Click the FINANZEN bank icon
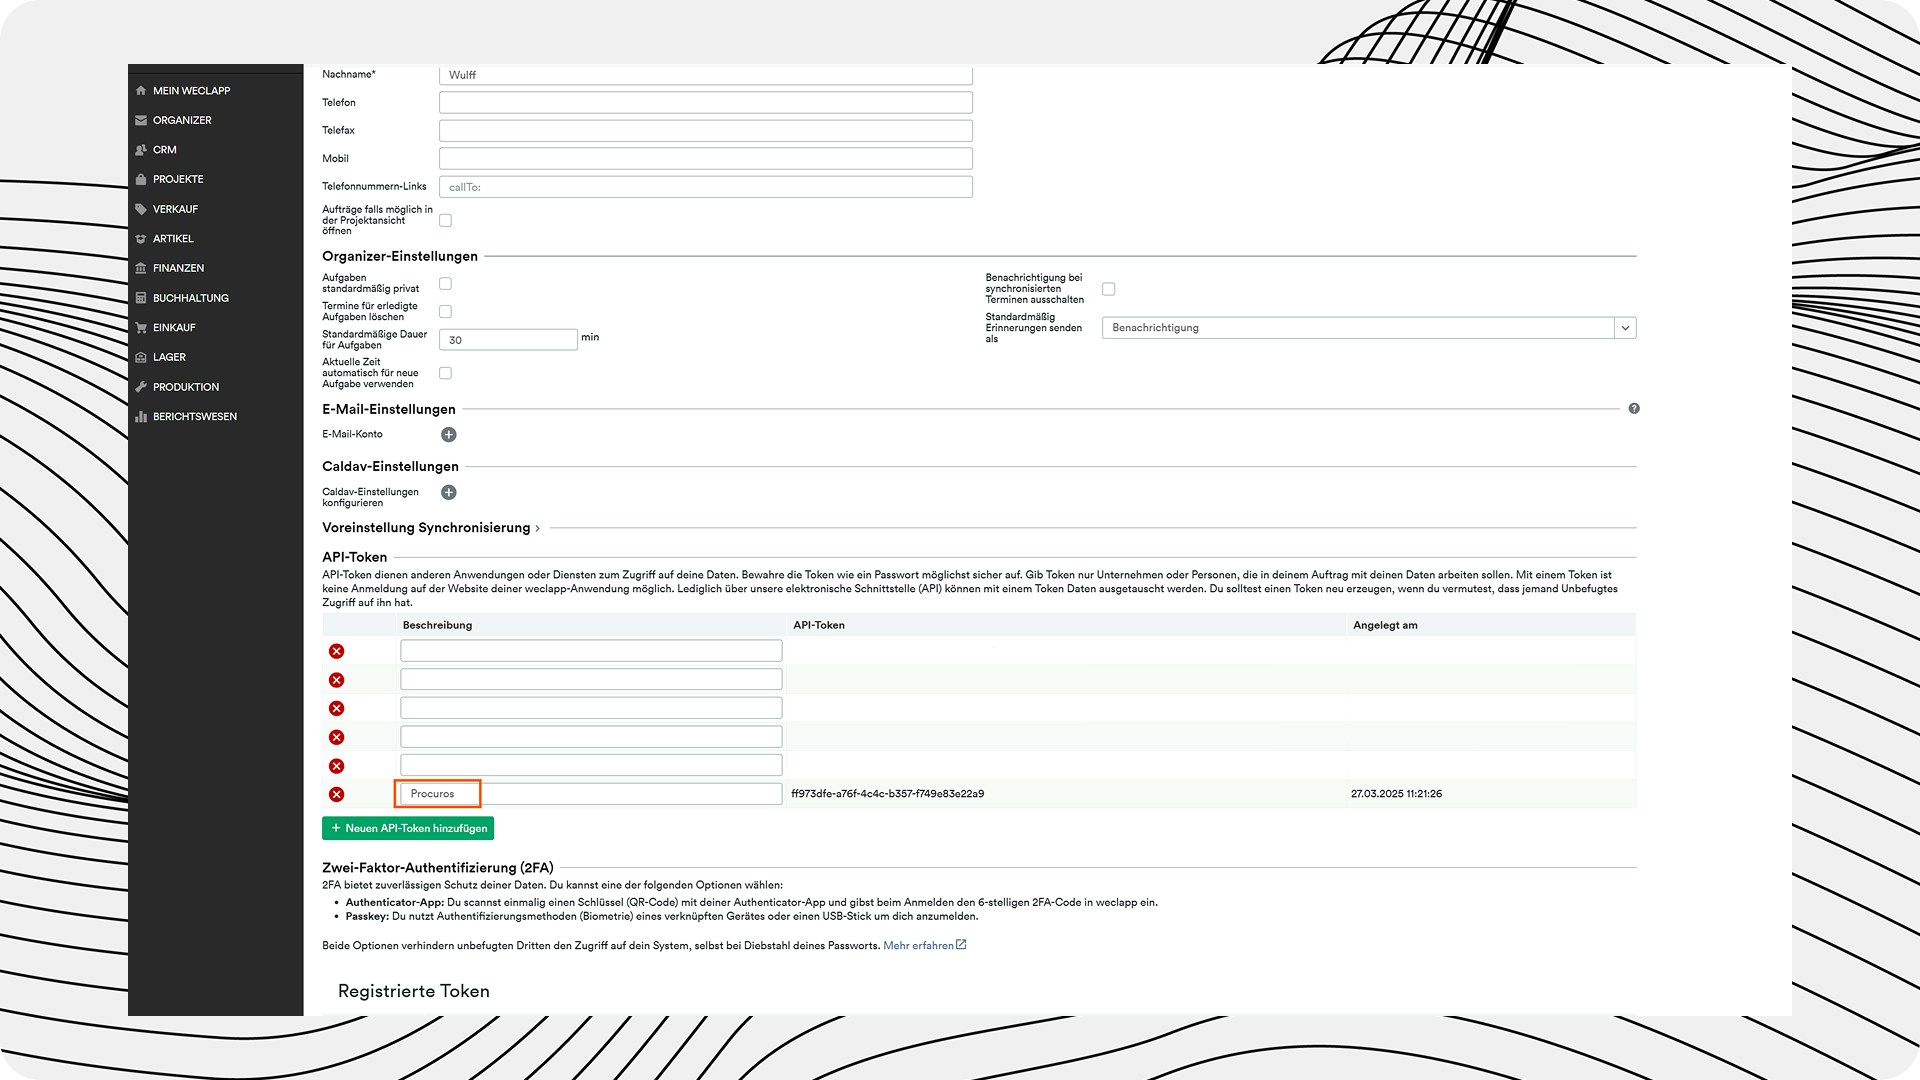 tap(141, 268)
